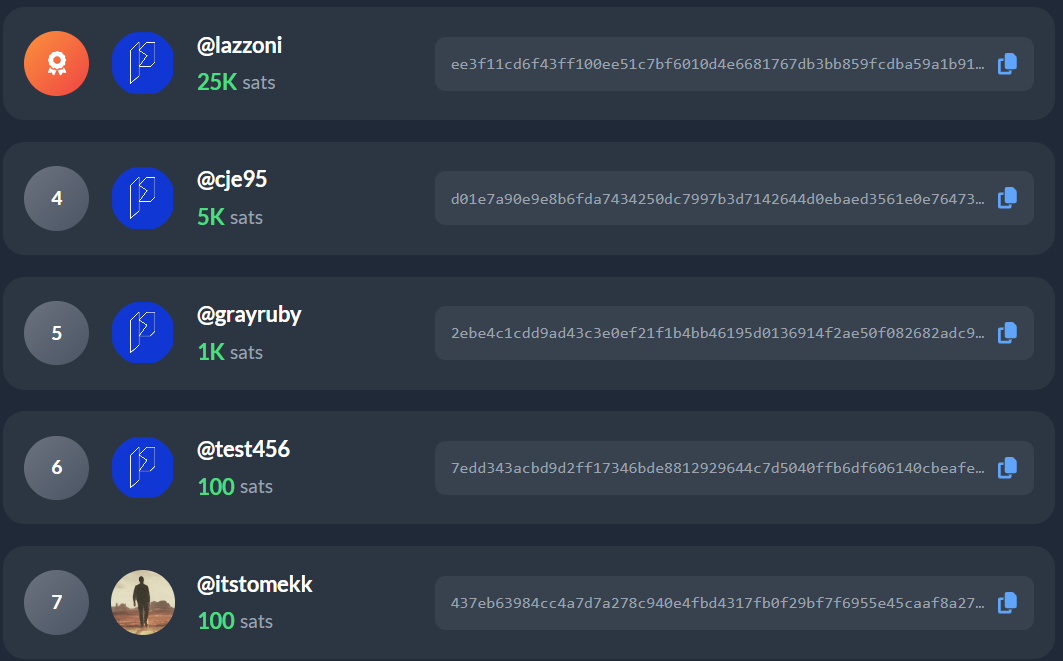Open the @lazzoni username link
The height and width of the screenshot is (661, 1063).
[240, 46]
